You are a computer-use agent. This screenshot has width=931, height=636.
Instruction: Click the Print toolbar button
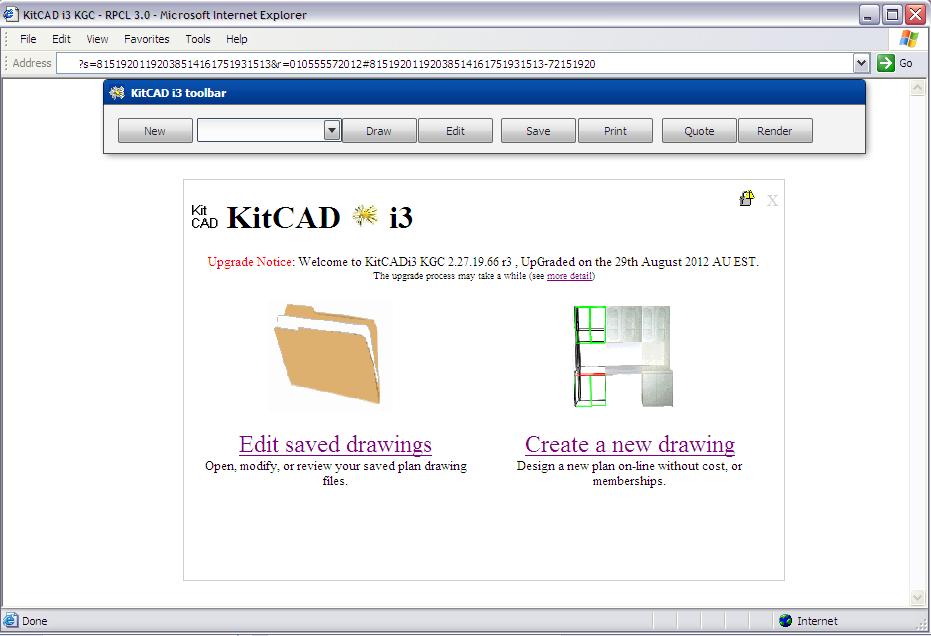pyautogui.click(x=615, y=131)
